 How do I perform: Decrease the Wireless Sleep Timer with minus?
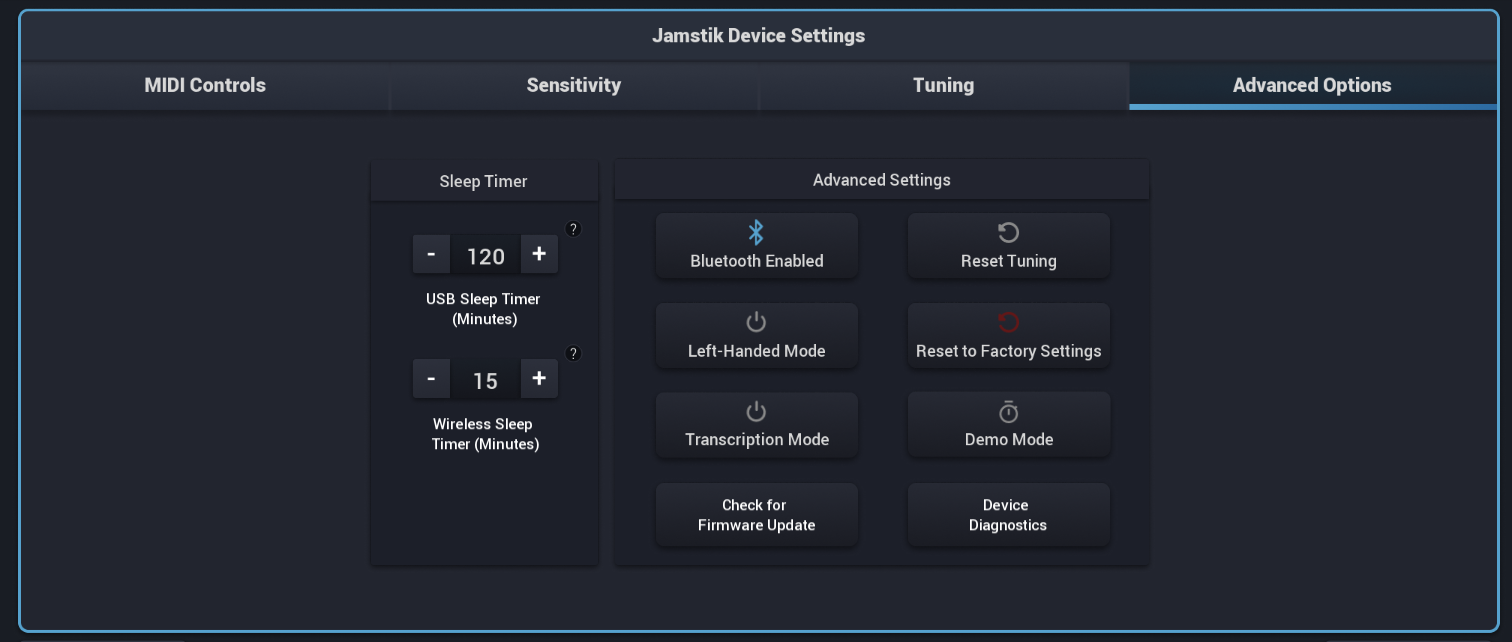431,379
